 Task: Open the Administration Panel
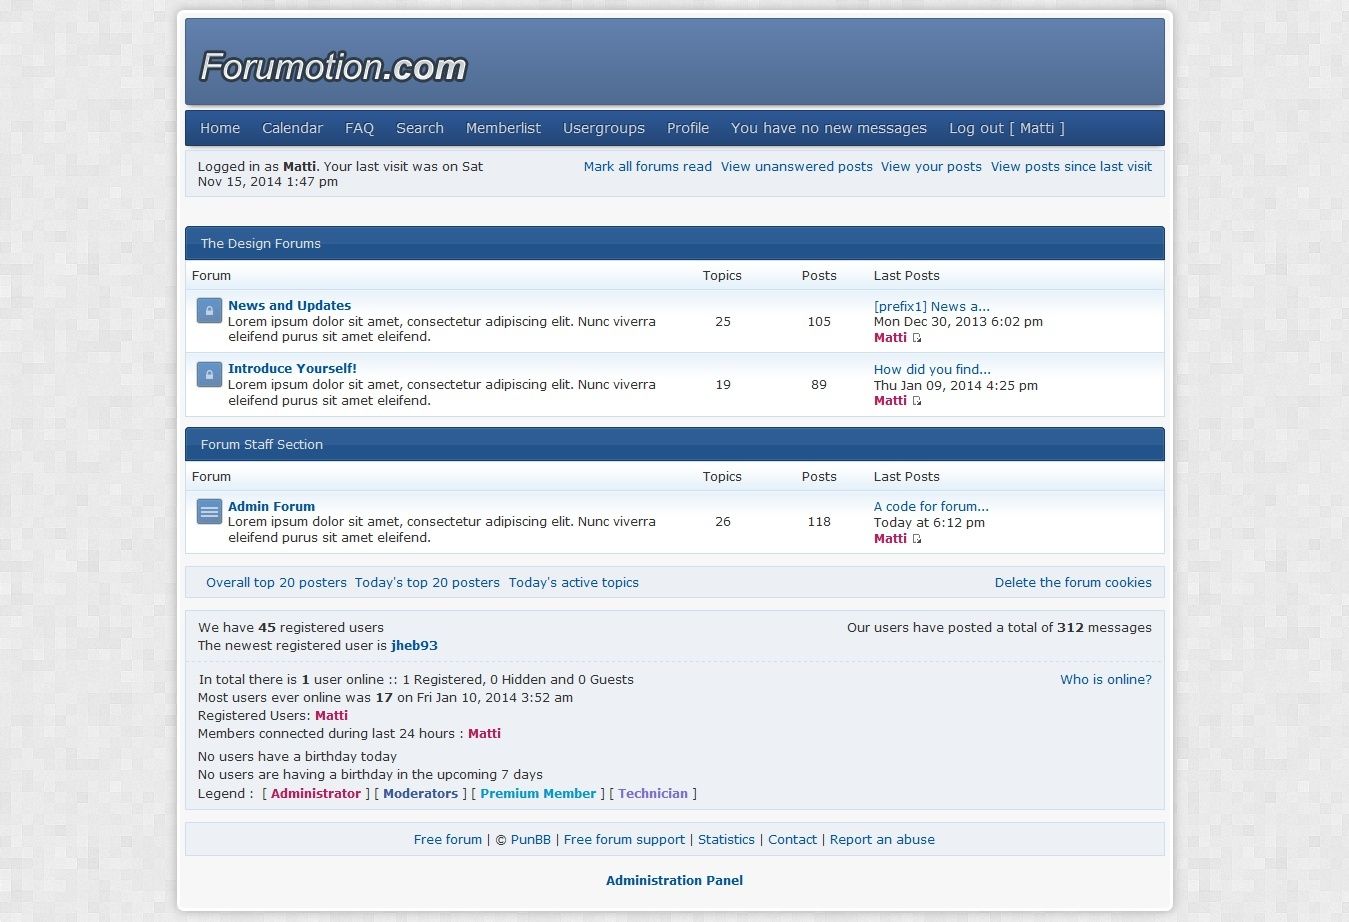click(x=675, y=881)
